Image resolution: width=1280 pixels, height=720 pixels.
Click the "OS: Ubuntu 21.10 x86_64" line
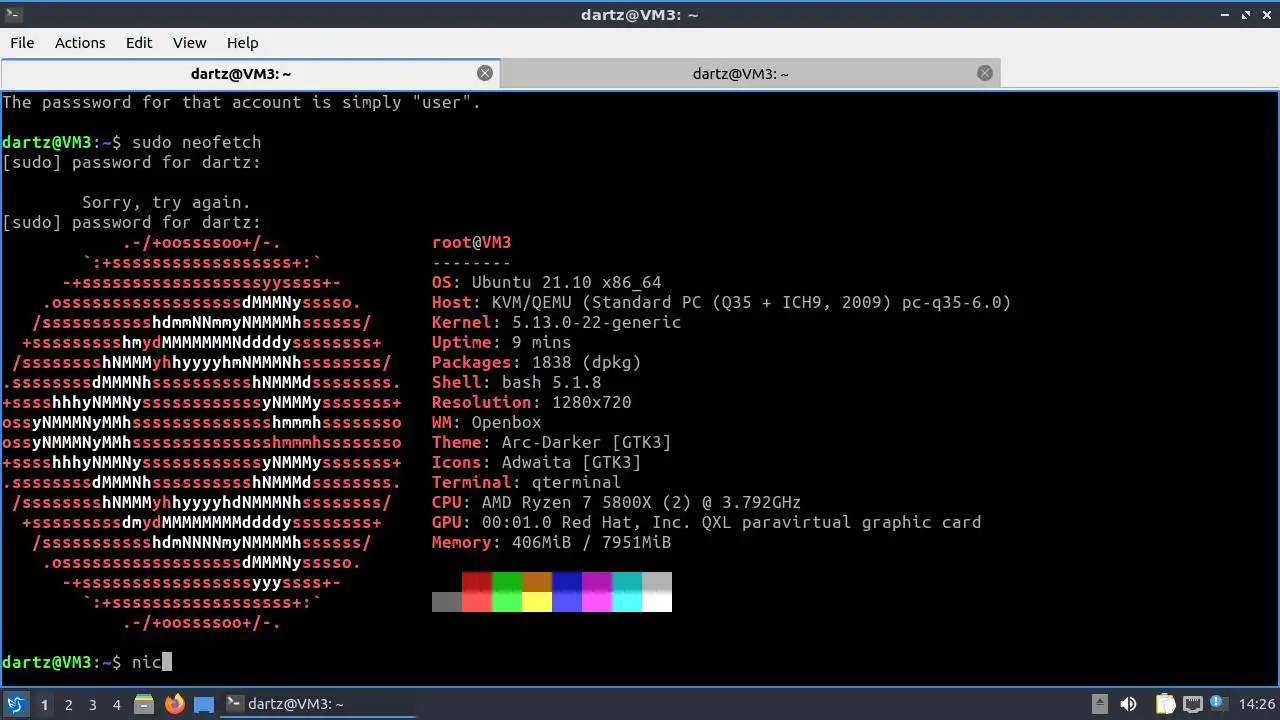point(547,282)
